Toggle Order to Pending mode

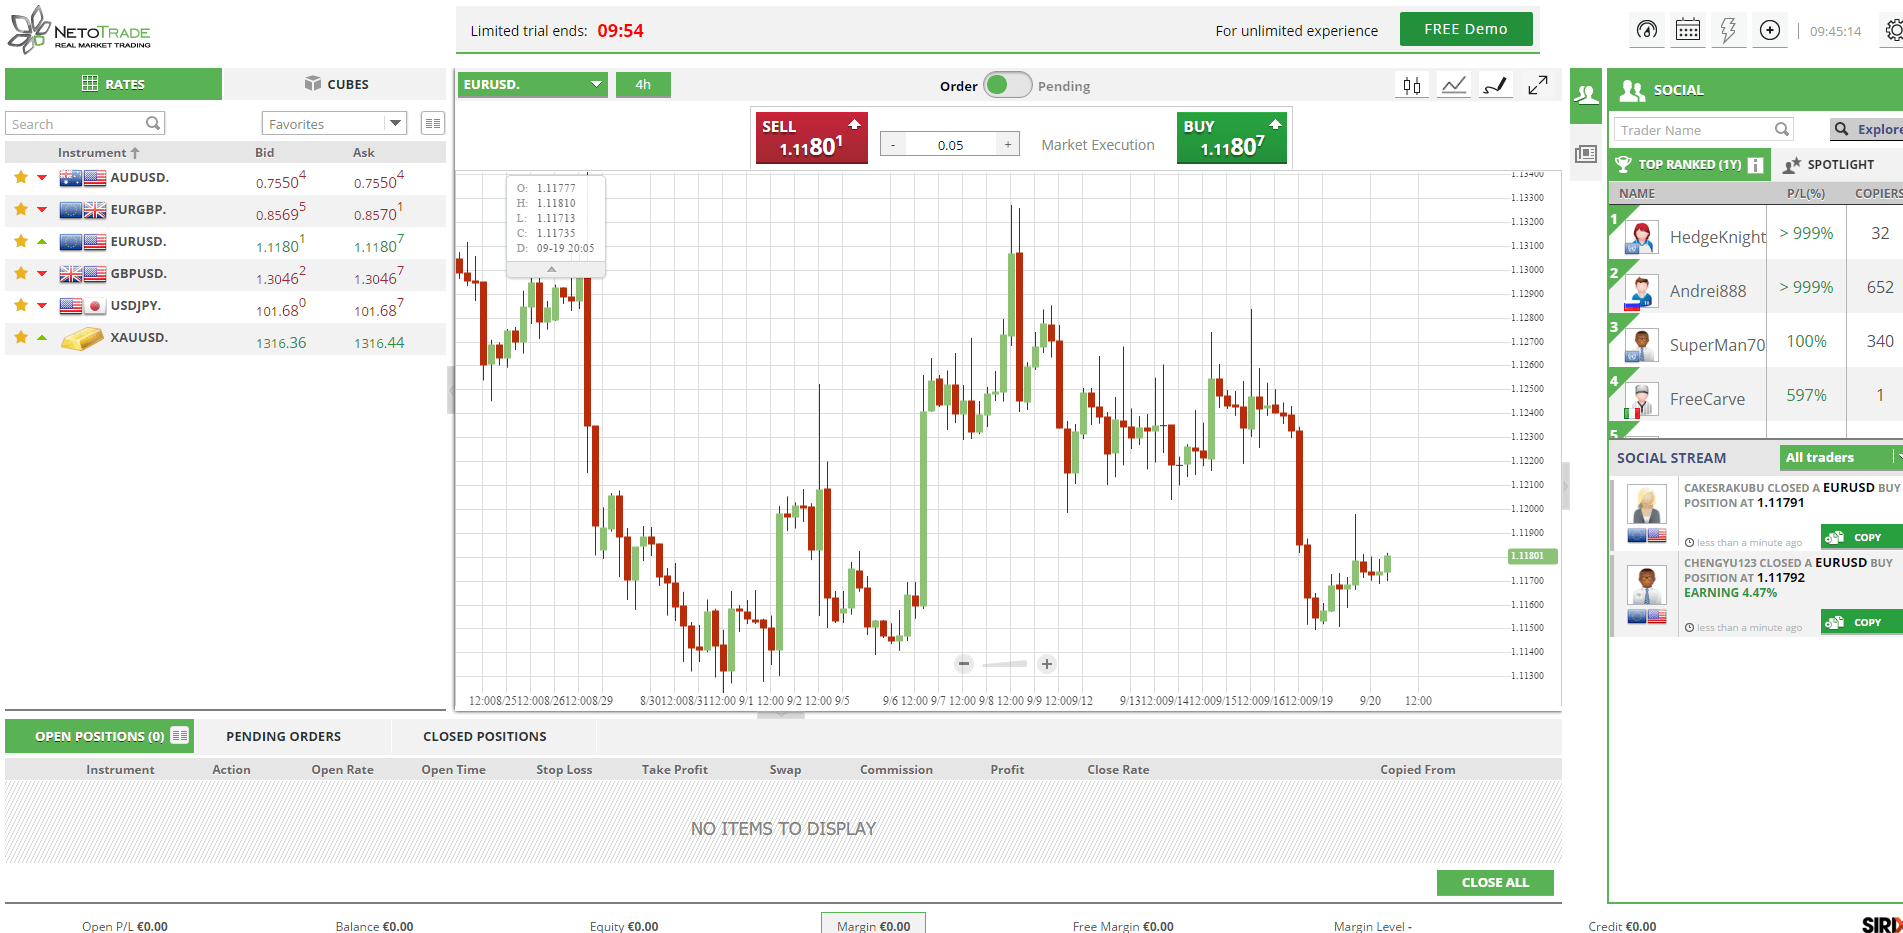click(x=1008, y=86)
